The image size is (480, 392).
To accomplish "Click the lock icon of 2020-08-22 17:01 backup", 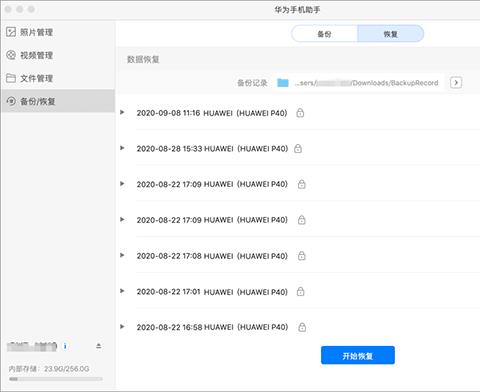I will coord(300,291).
